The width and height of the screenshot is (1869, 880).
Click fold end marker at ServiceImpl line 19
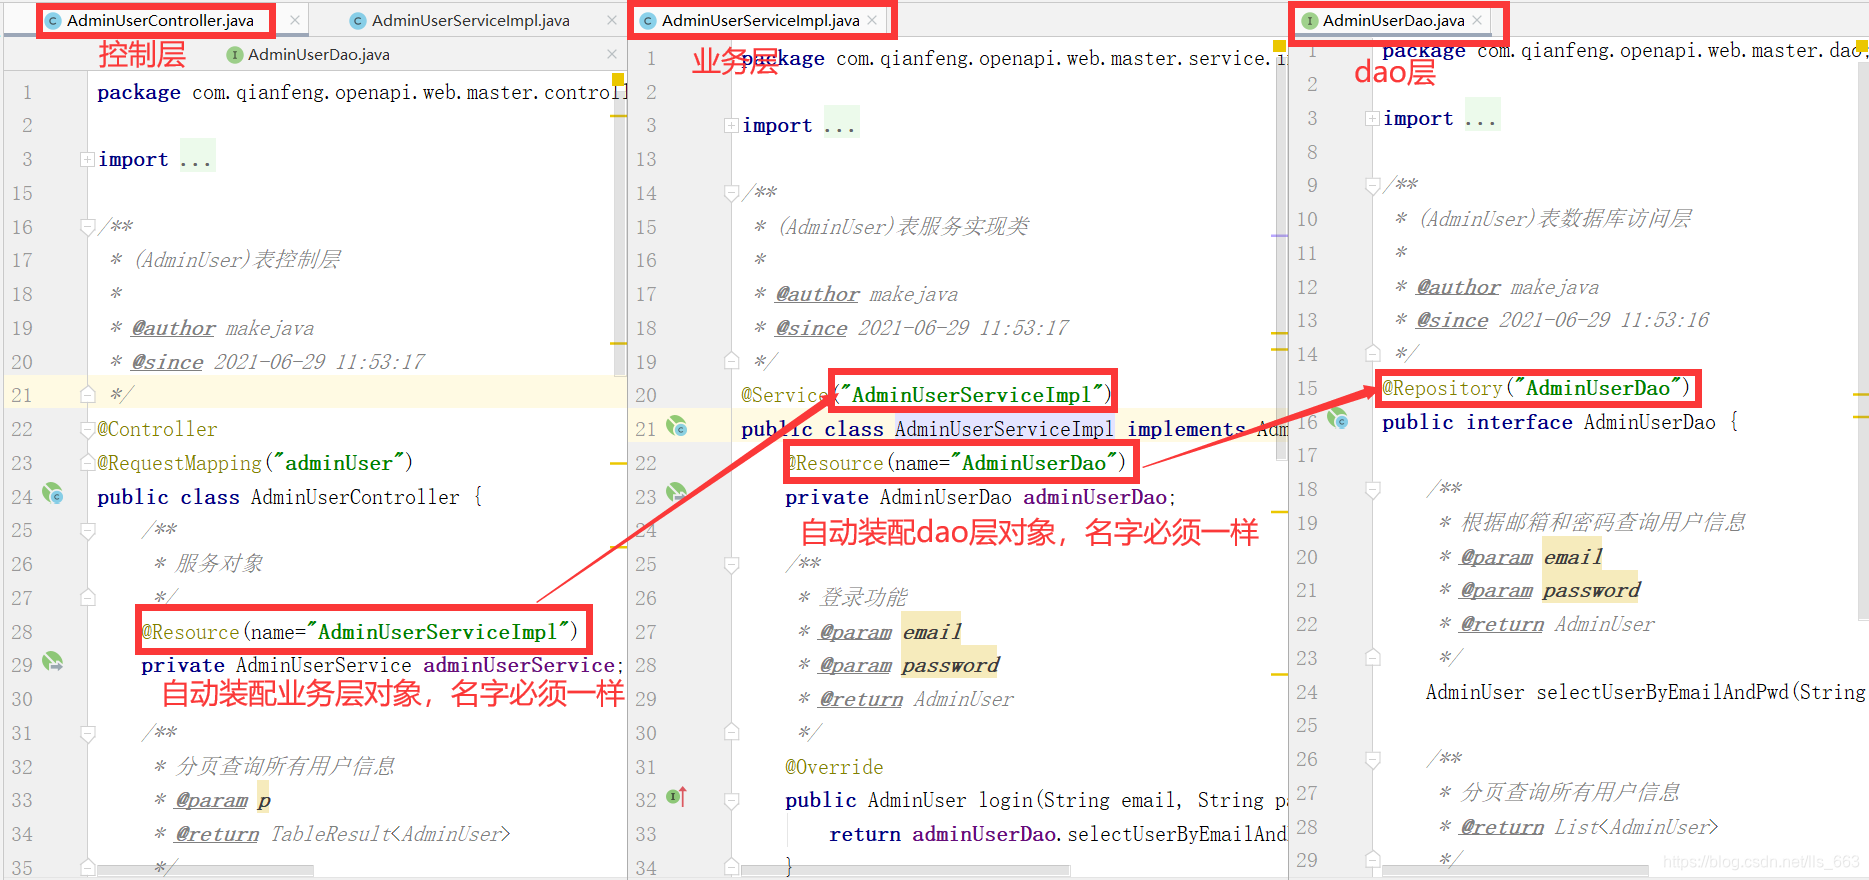(732, 361)
